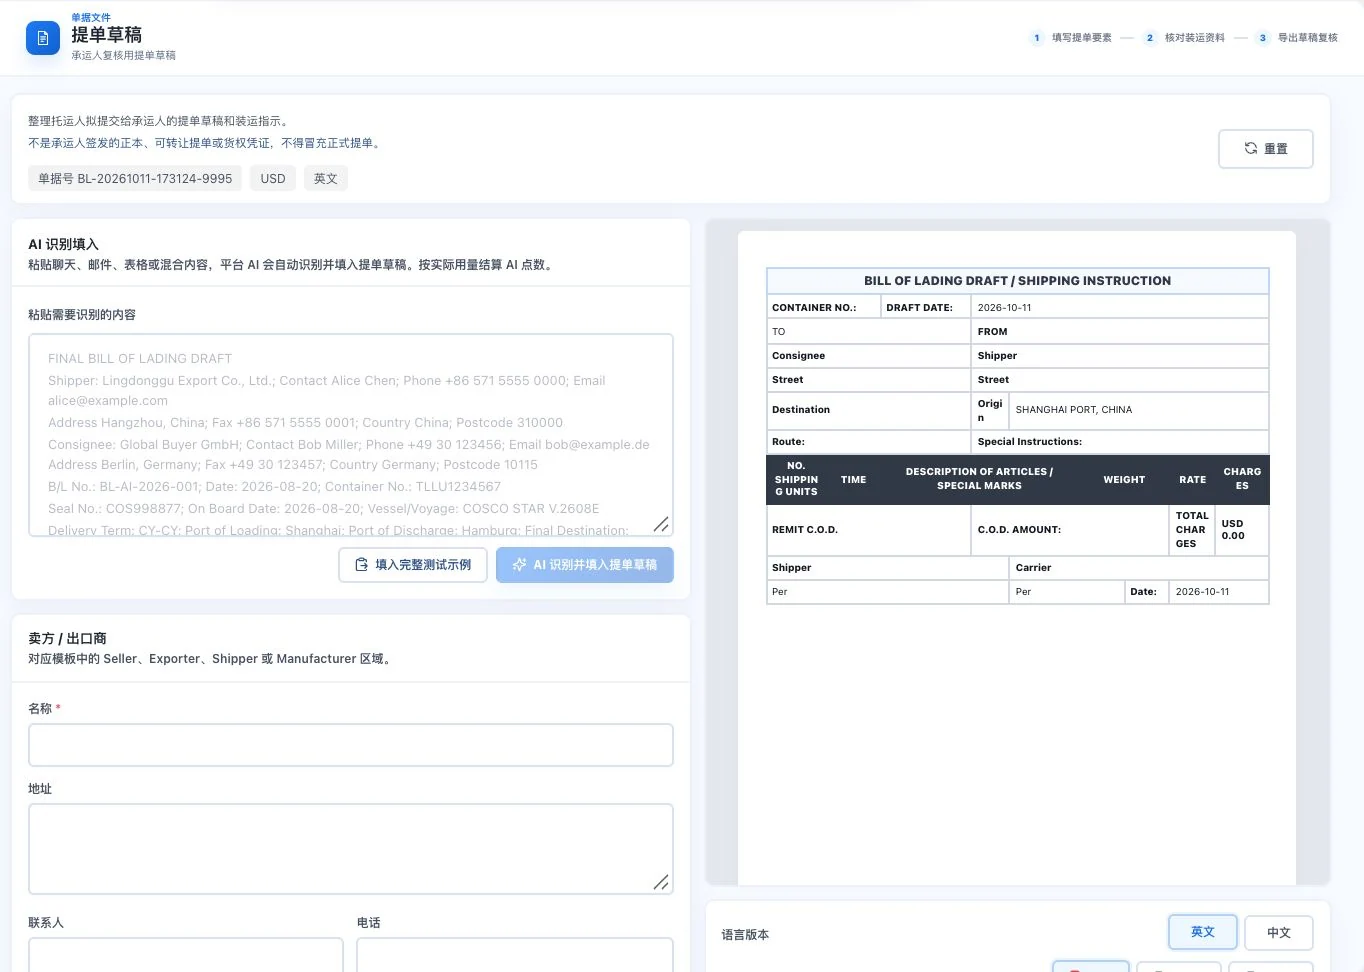Click the Special Instructions cell in preview
Image resolution: width=1364 pixels, height=972 pixels.
coord(1120,442)
